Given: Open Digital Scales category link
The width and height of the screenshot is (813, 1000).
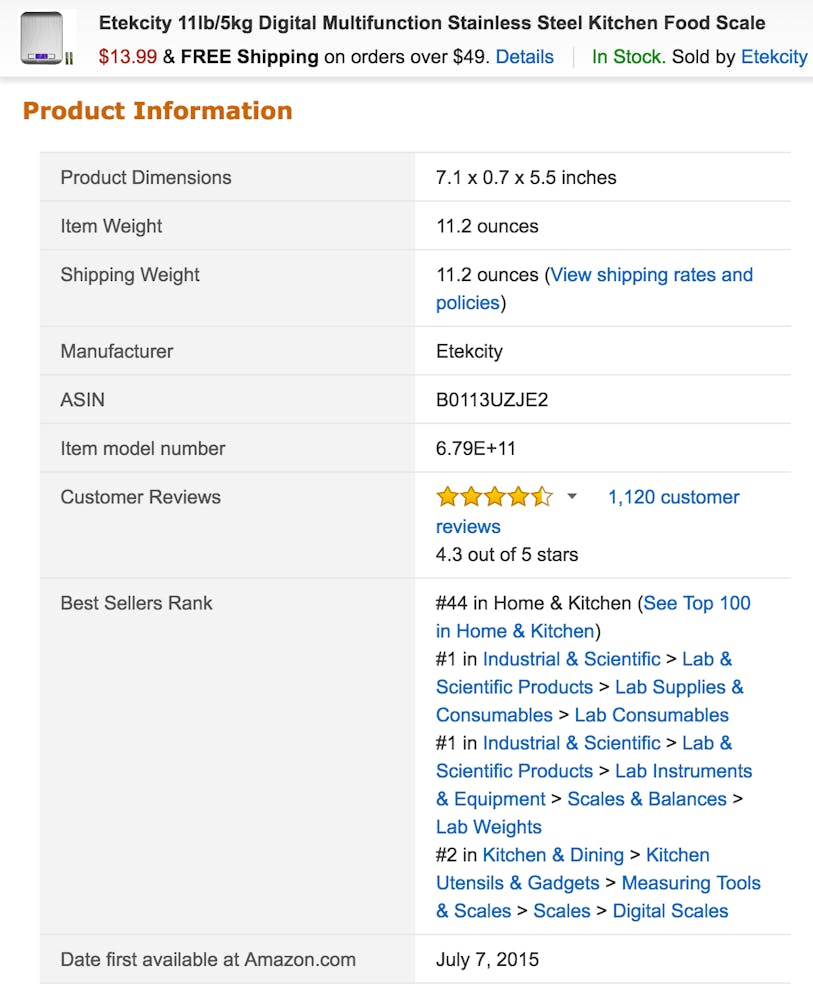Looking at the screenshot, I should coord(670,911).
